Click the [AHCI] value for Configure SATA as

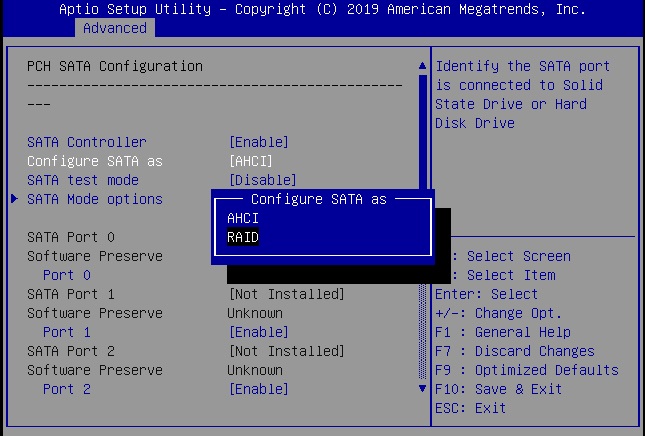(251, 161)
